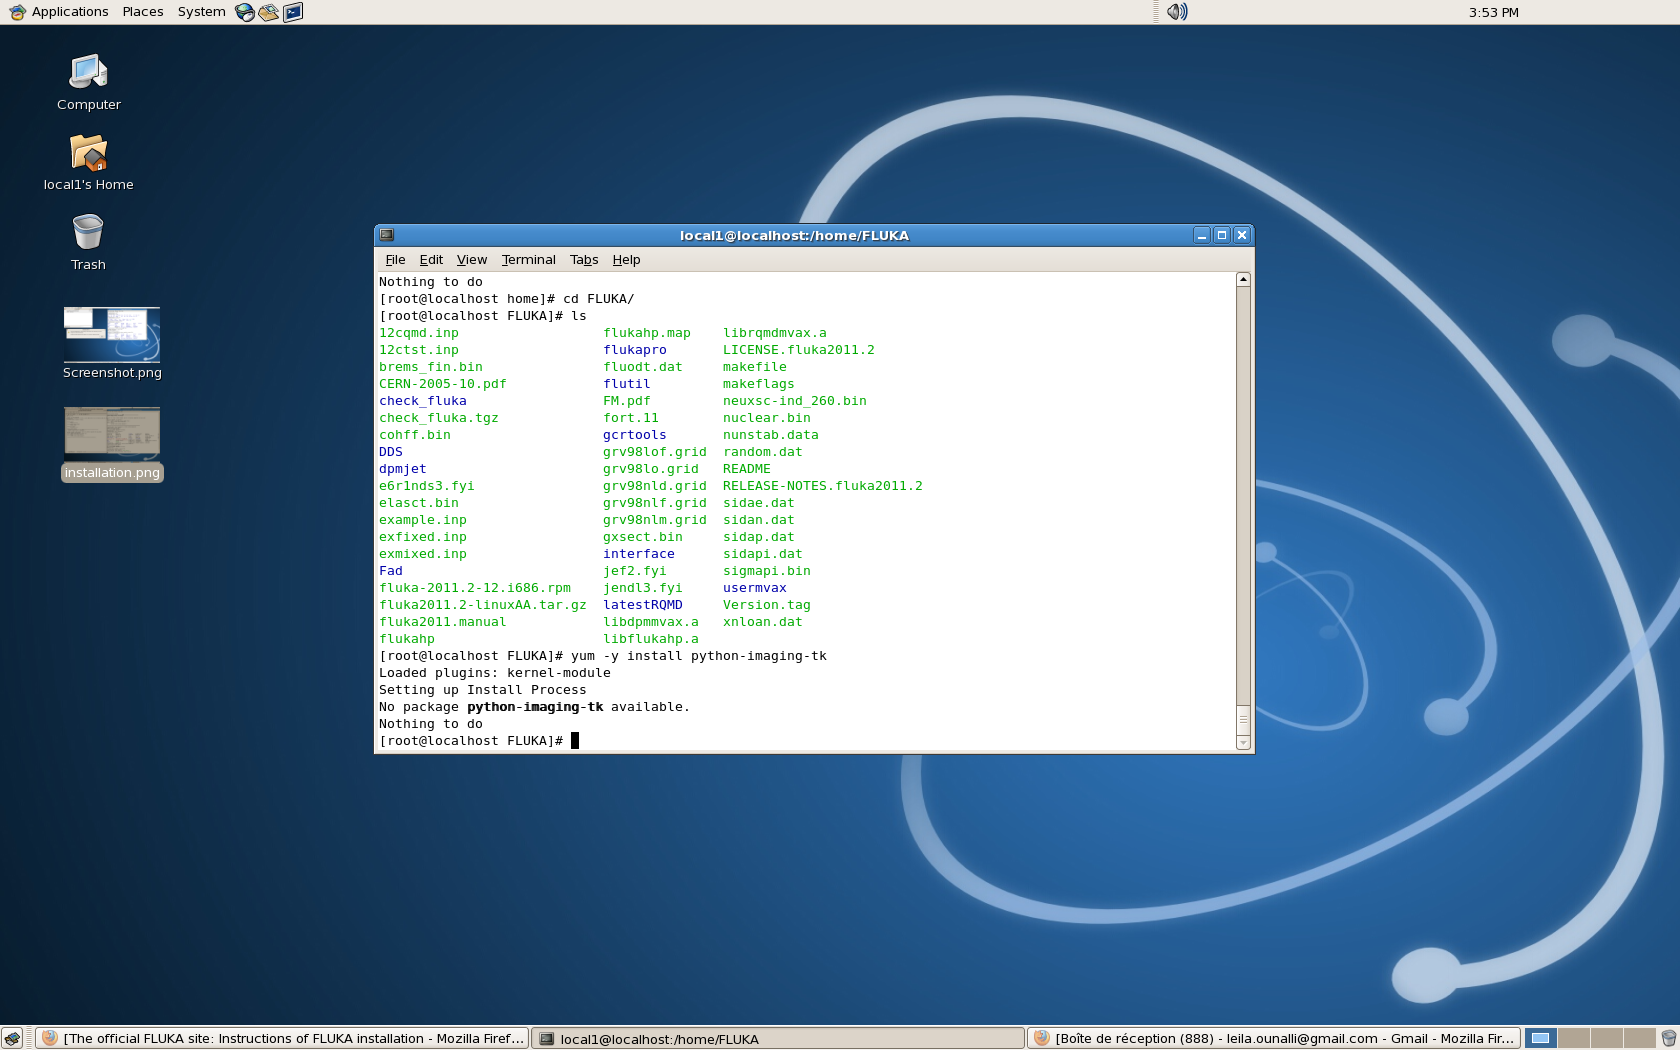Viewport: 1680px width, 1050px height.
Task: Click 'Version.tag' file name
Action: point(767,605)
